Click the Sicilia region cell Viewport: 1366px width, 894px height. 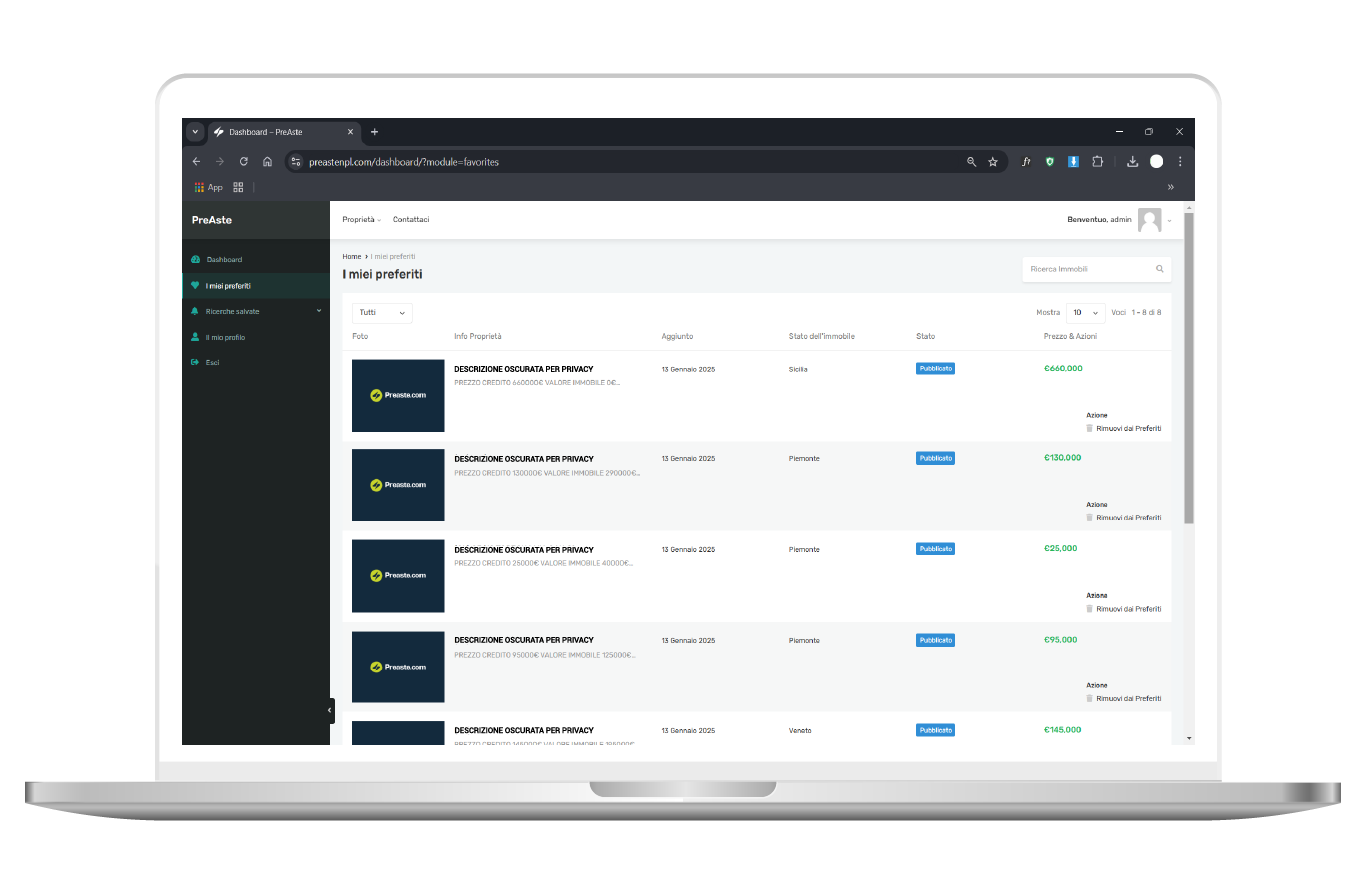pyautogui.click(x=798, y=369)
